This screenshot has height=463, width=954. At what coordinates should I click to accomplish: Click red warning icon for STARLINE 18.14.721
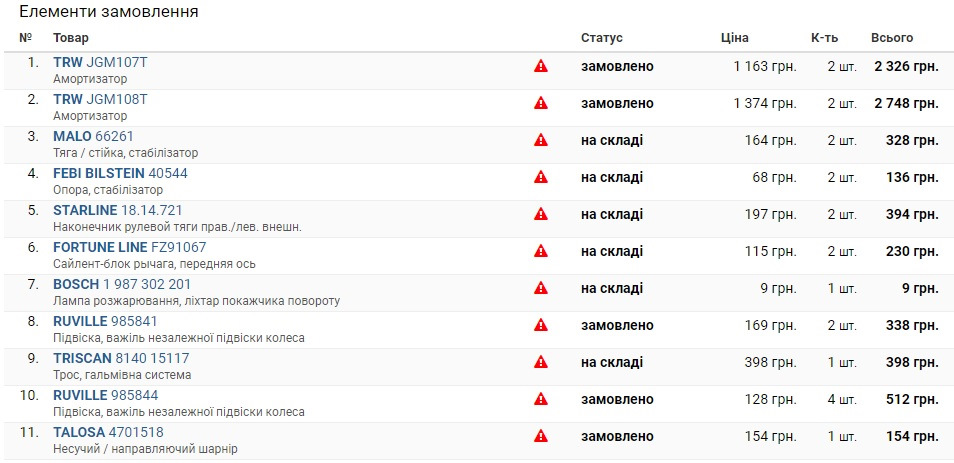[540, 214]
